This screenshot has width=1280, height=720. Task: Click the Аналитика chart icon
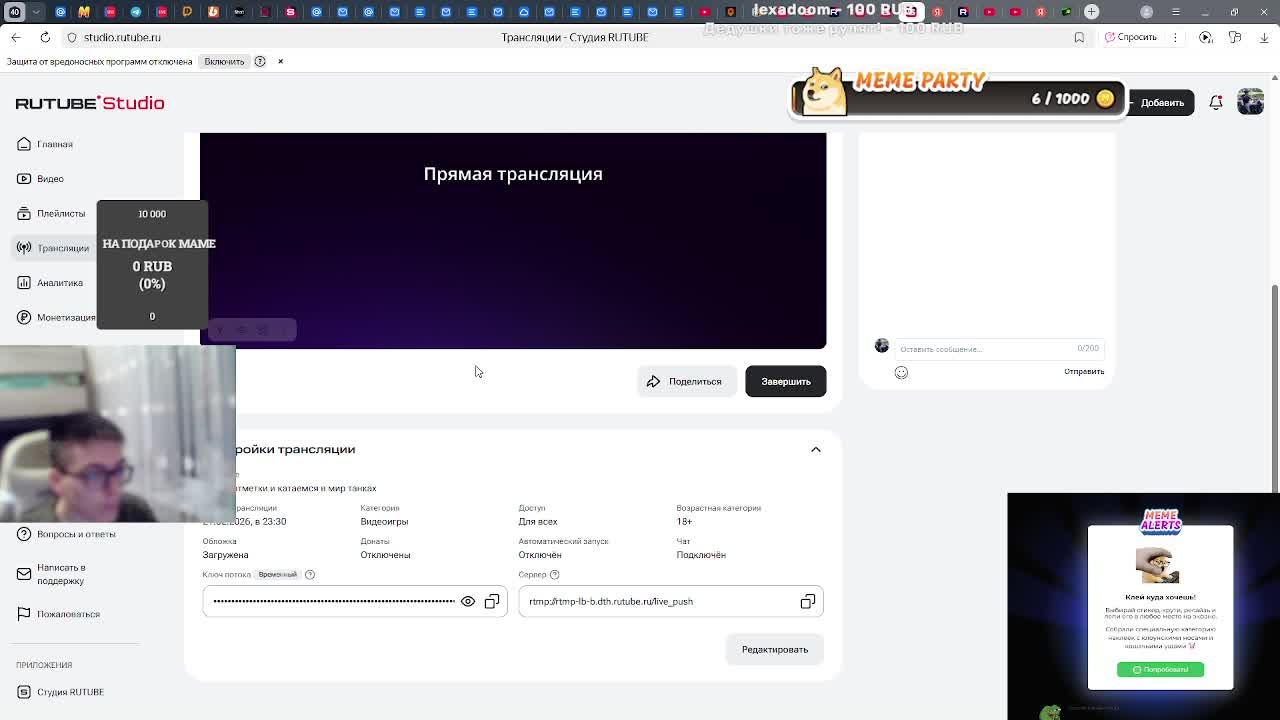(24, 283)
